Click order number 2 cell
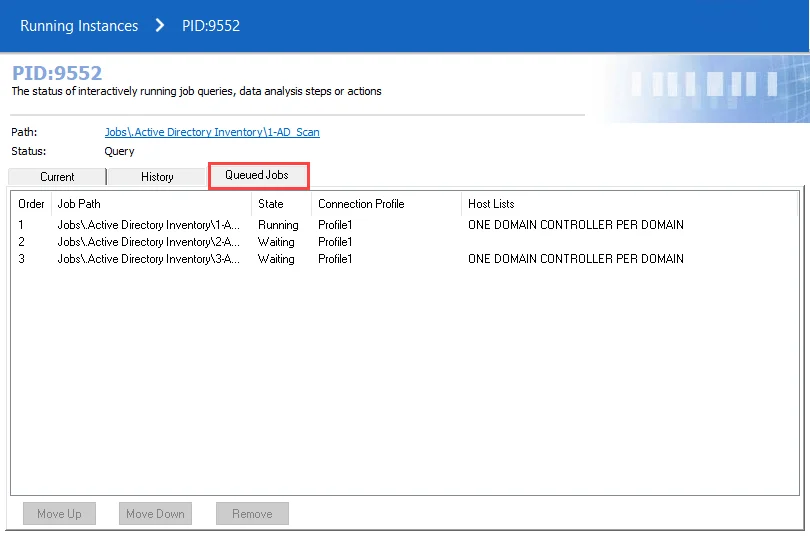 pos(21,242)
